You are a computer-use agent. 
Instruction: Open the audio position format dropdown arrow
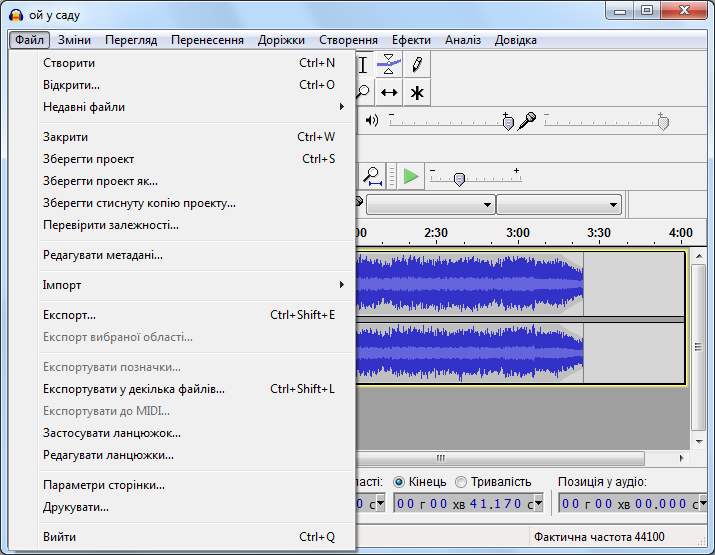click(x=704, y=503)
